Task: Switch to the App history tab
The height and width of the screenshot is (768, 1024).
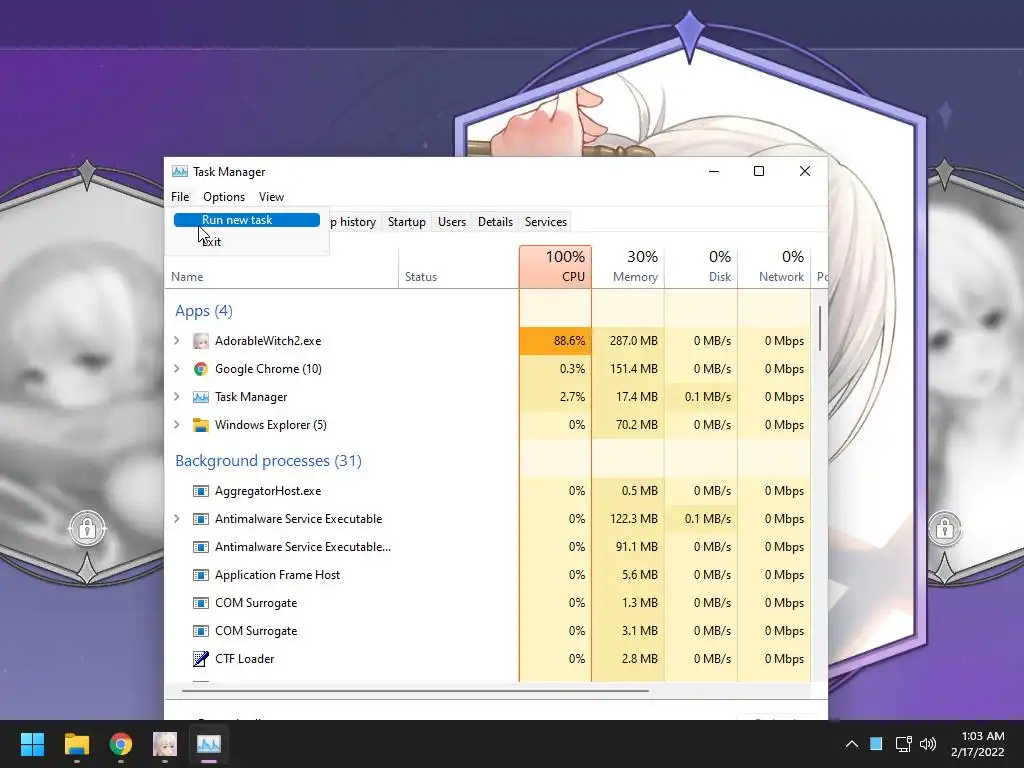Action: [355, 222]
